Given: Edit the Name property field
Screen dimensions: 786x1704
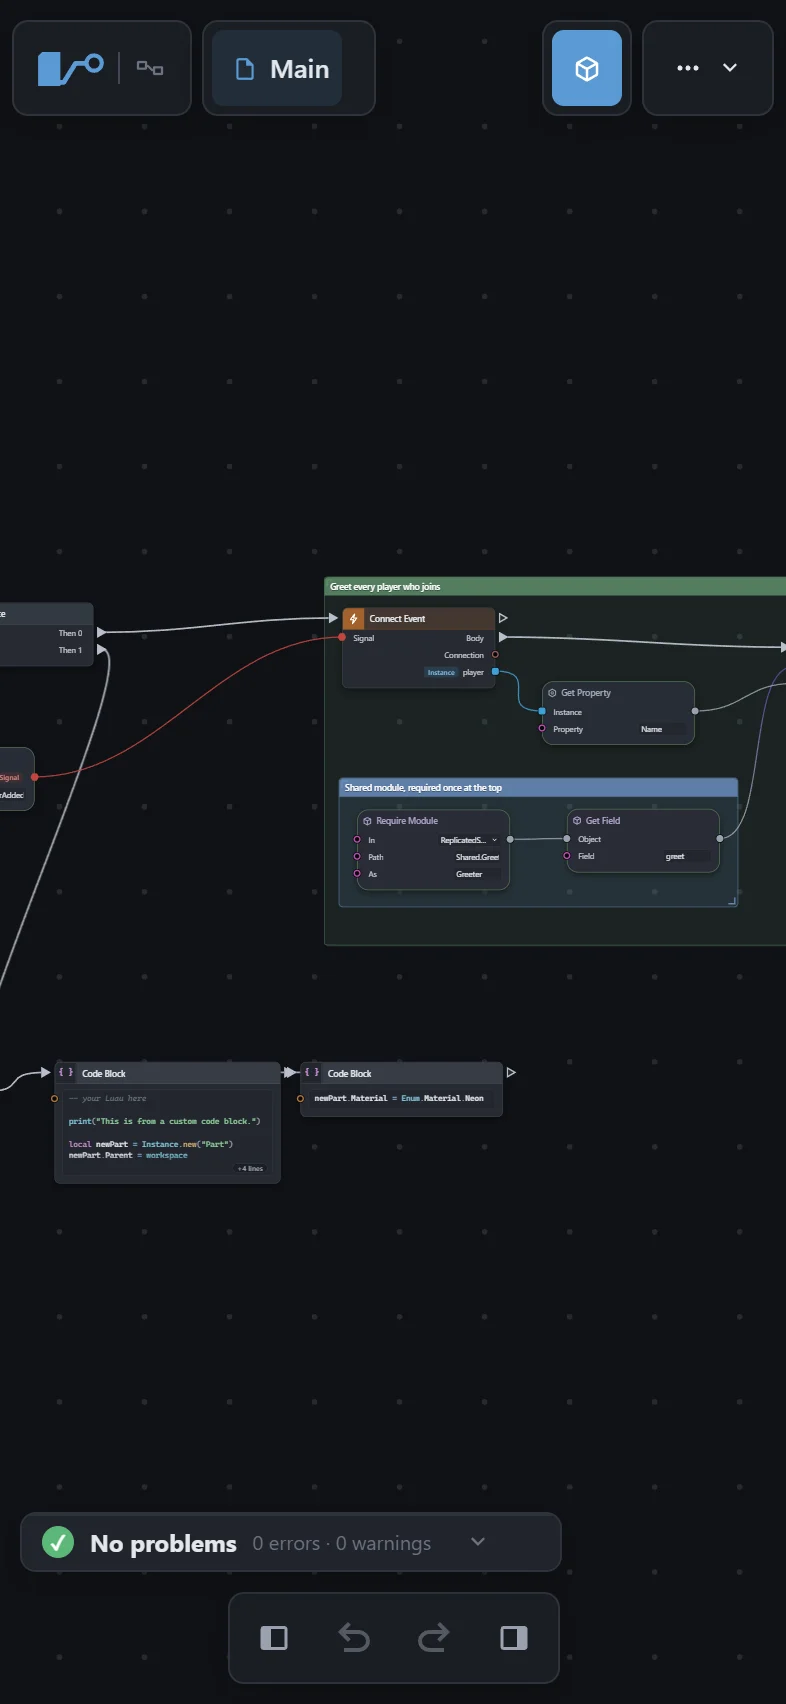Looking at the screenshot, I should 662,729.
